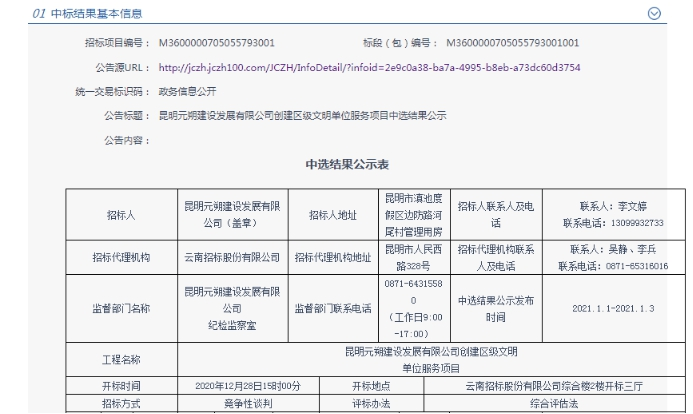Image resolution: width=693 pixels, height=414 pixels.
Task: Select the 昆明市人民西路328号 address cell
Action: tap(413, 258)
